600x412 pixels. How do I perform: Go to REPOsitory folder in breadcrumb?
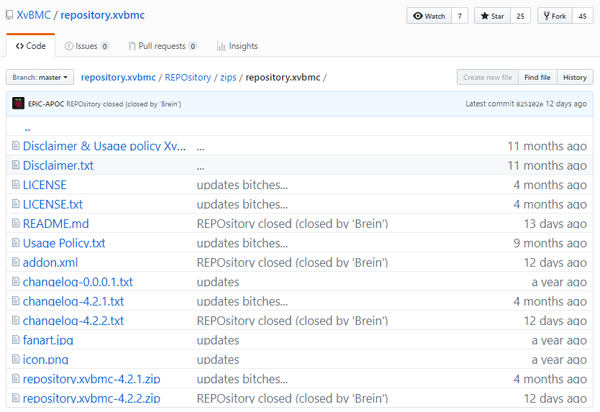(188, 77)
